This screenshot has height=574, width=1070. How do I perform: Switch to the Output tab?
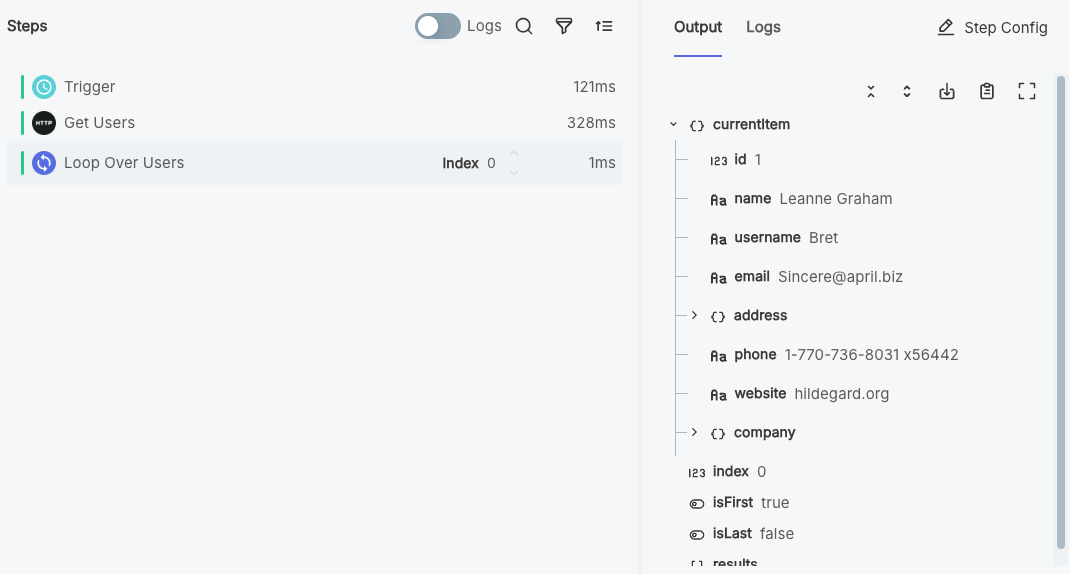pyautogui.click(x=698, y=27)
